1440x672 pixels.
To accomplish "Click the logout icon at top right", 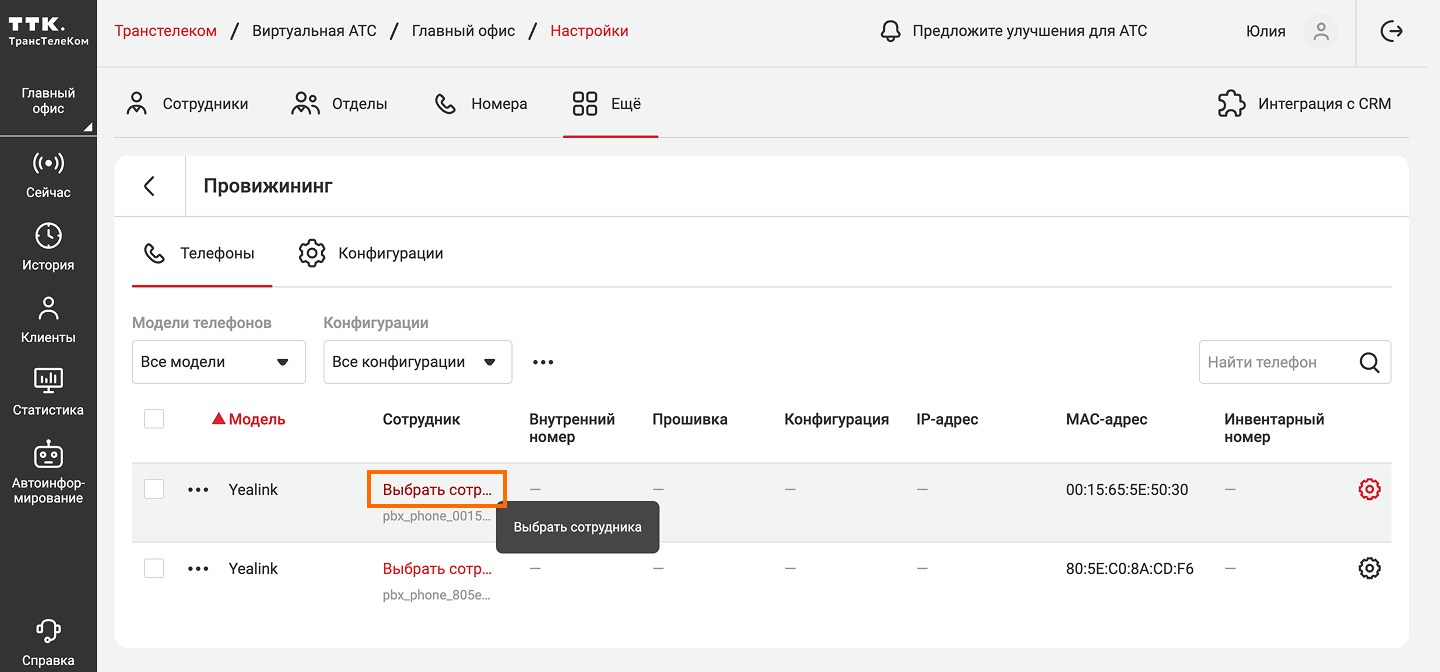I will click(1391, 31).
